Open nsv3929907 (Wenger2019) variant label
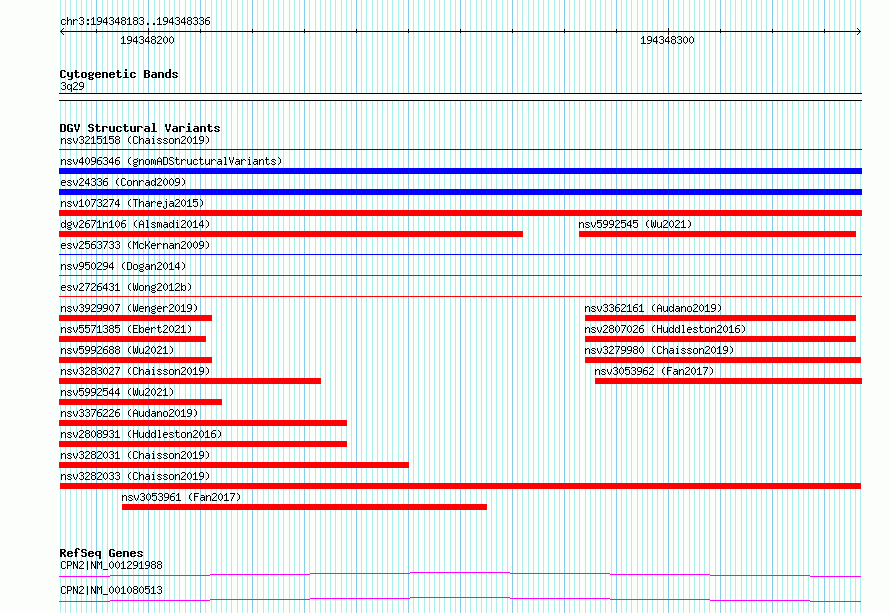890x613 pixels. tap(129, 308)
